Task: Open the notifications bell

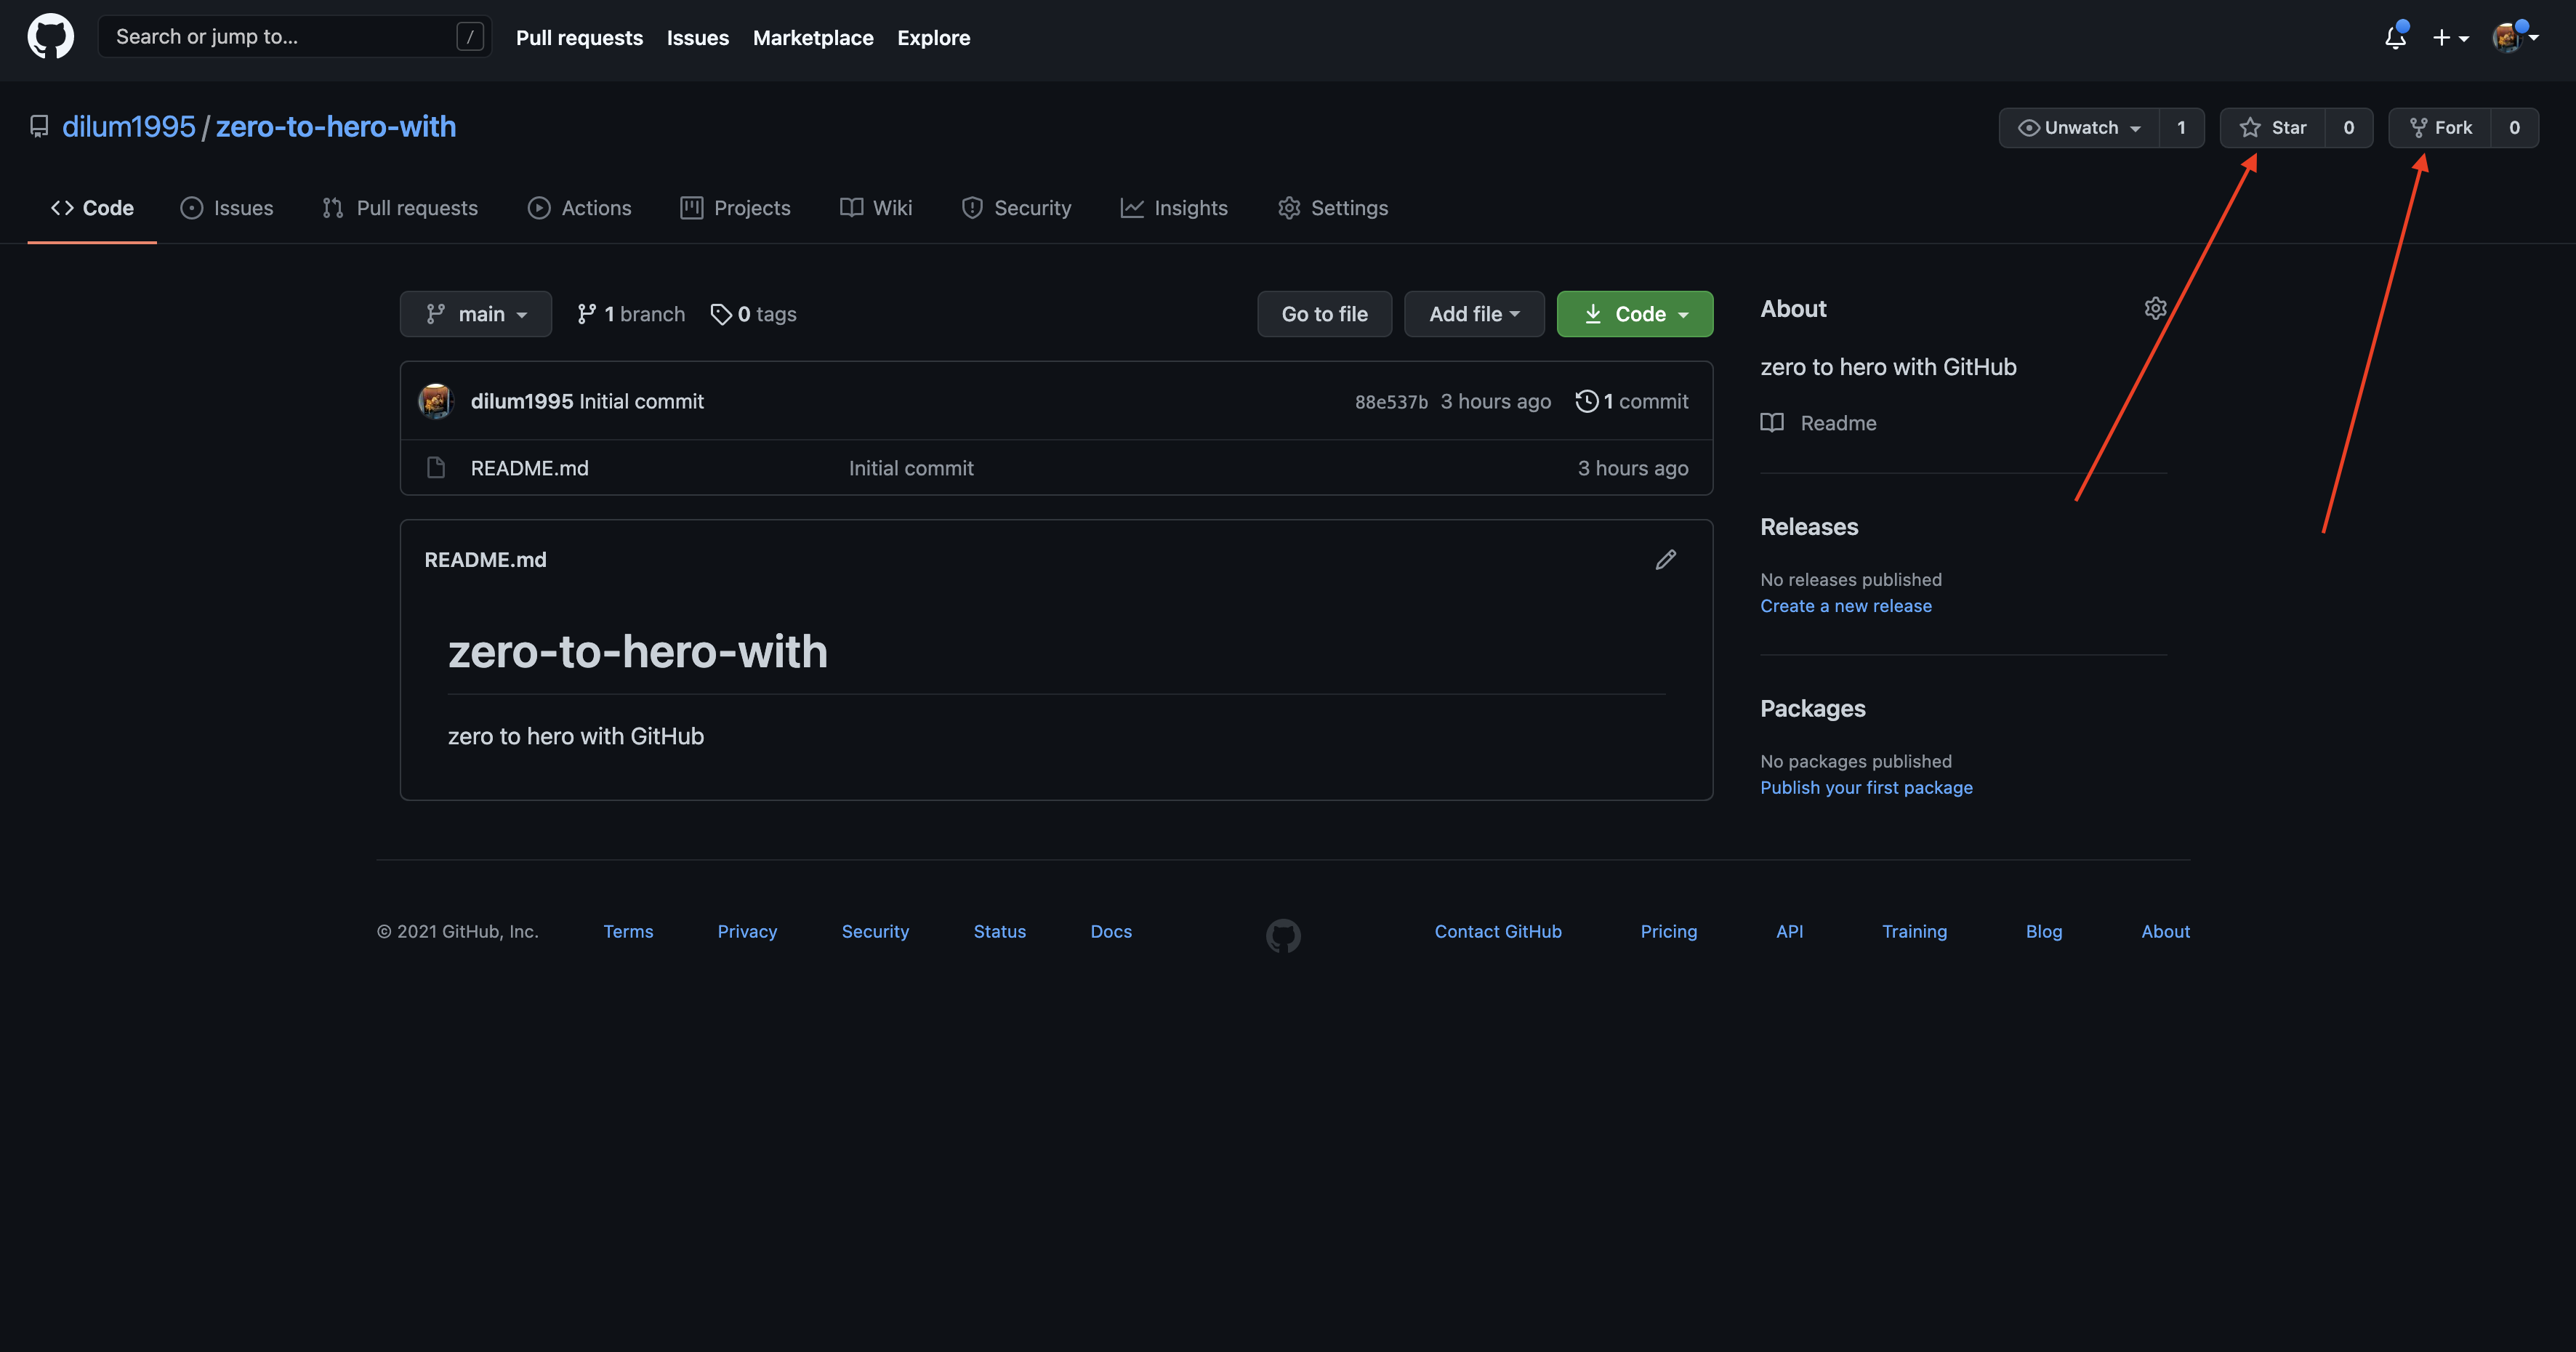Action: coord(2395,38)
